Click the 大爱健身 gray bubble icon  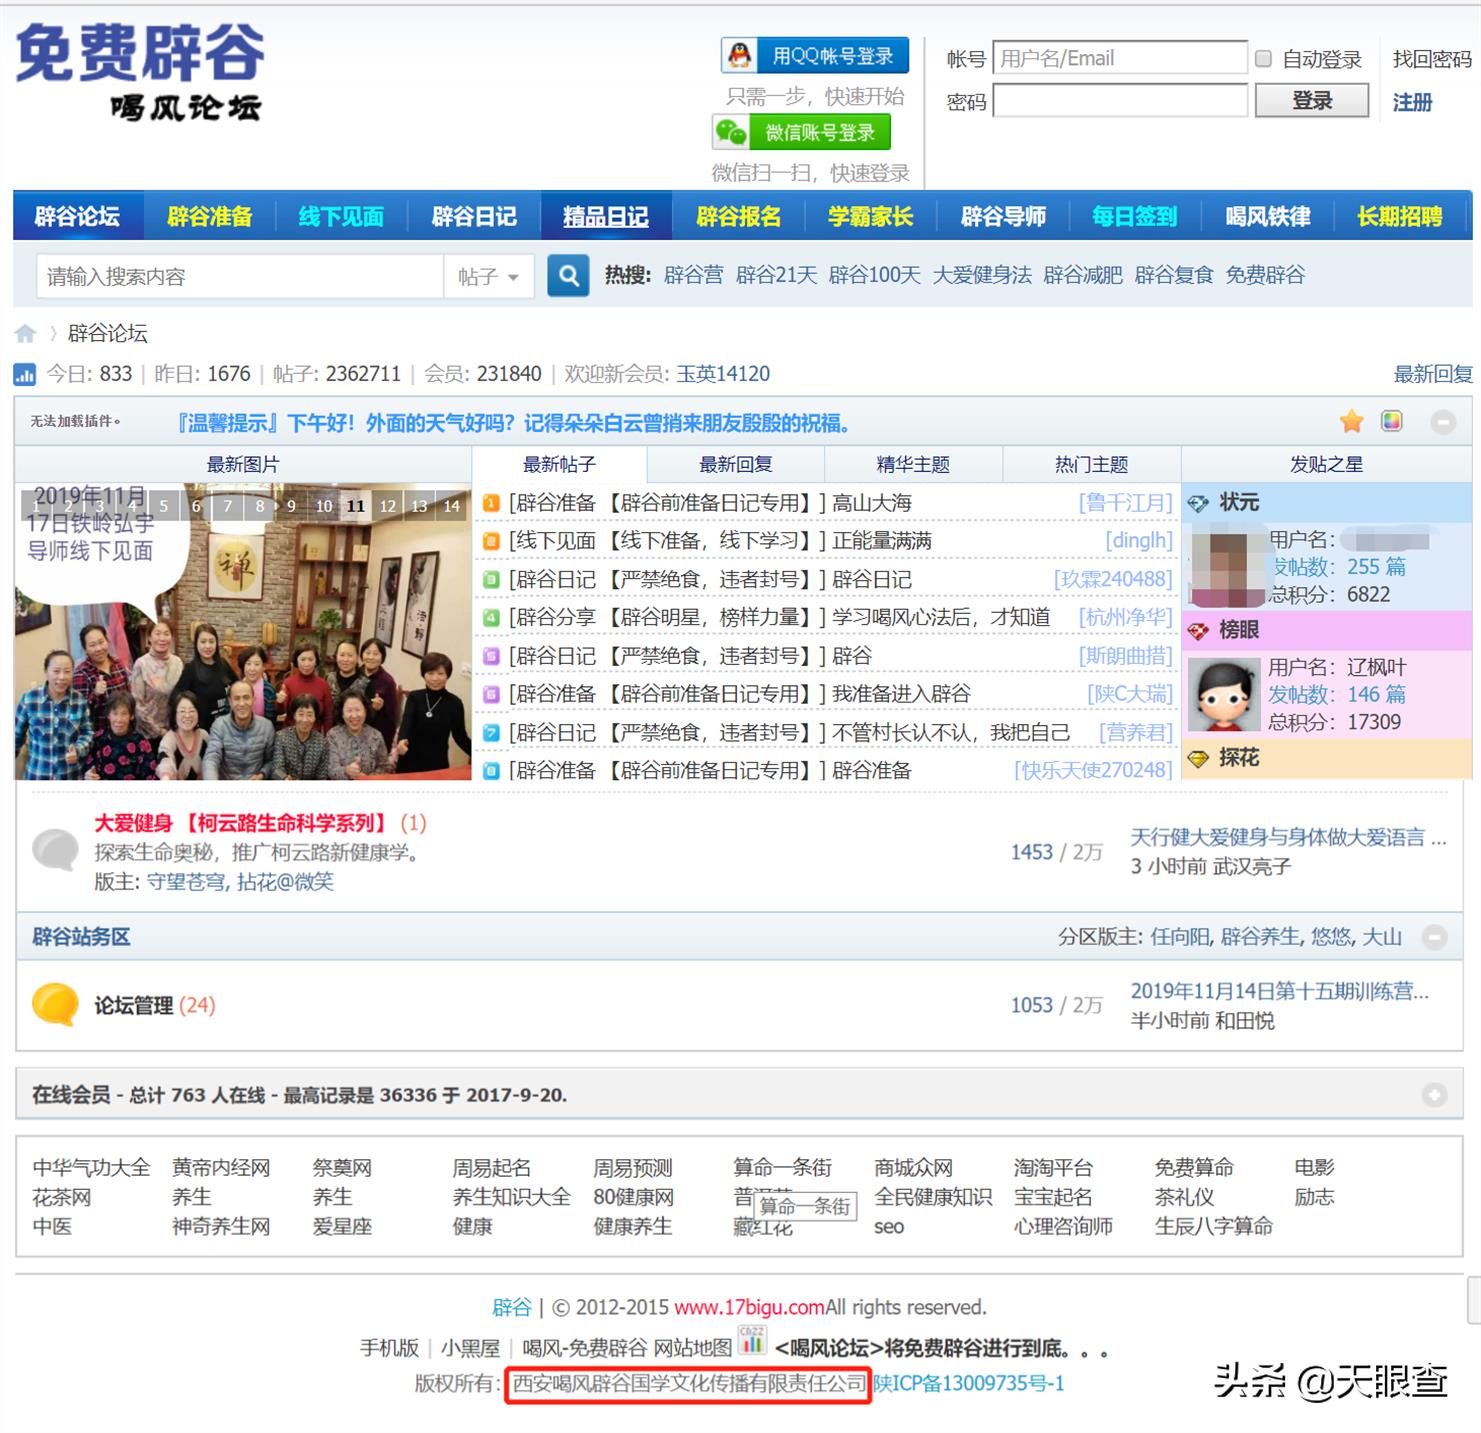point(55,851)
